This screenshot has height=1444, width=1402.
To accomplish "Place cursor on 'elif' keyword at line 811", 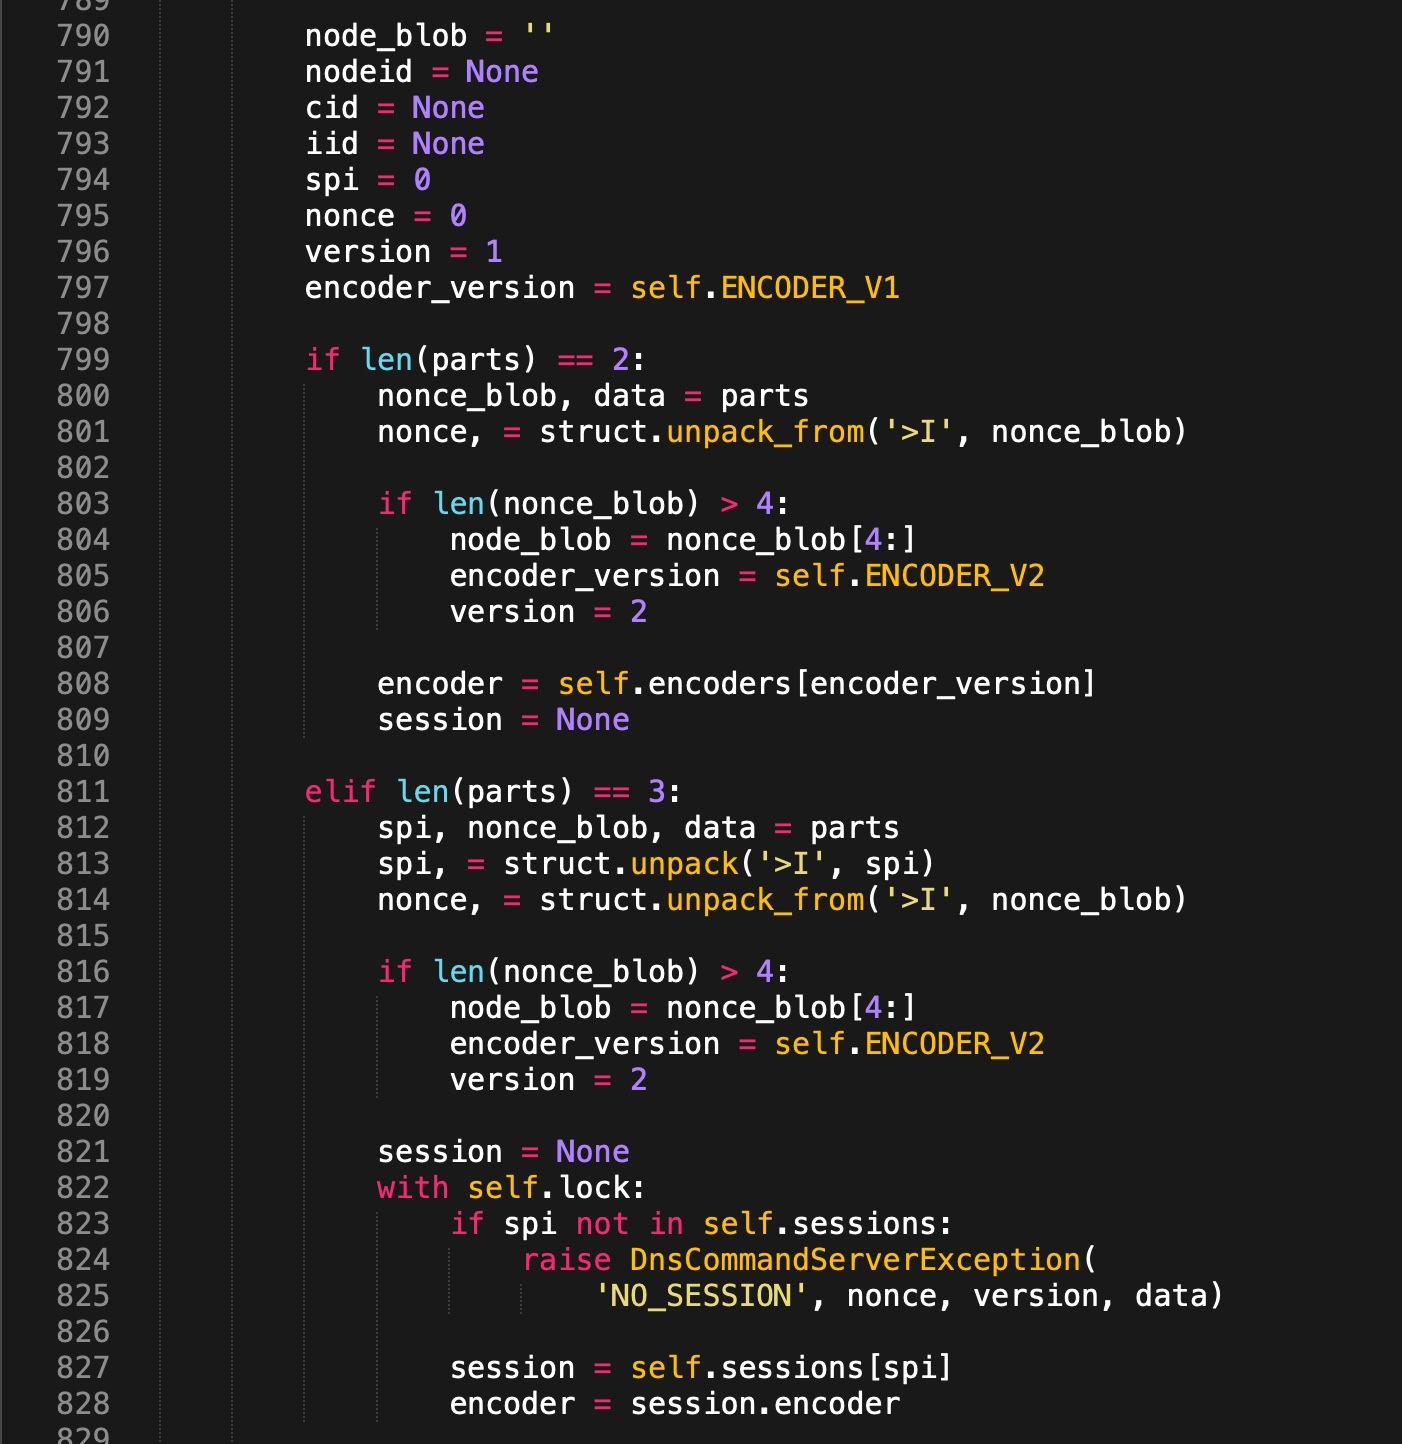I will click(340, 792).
